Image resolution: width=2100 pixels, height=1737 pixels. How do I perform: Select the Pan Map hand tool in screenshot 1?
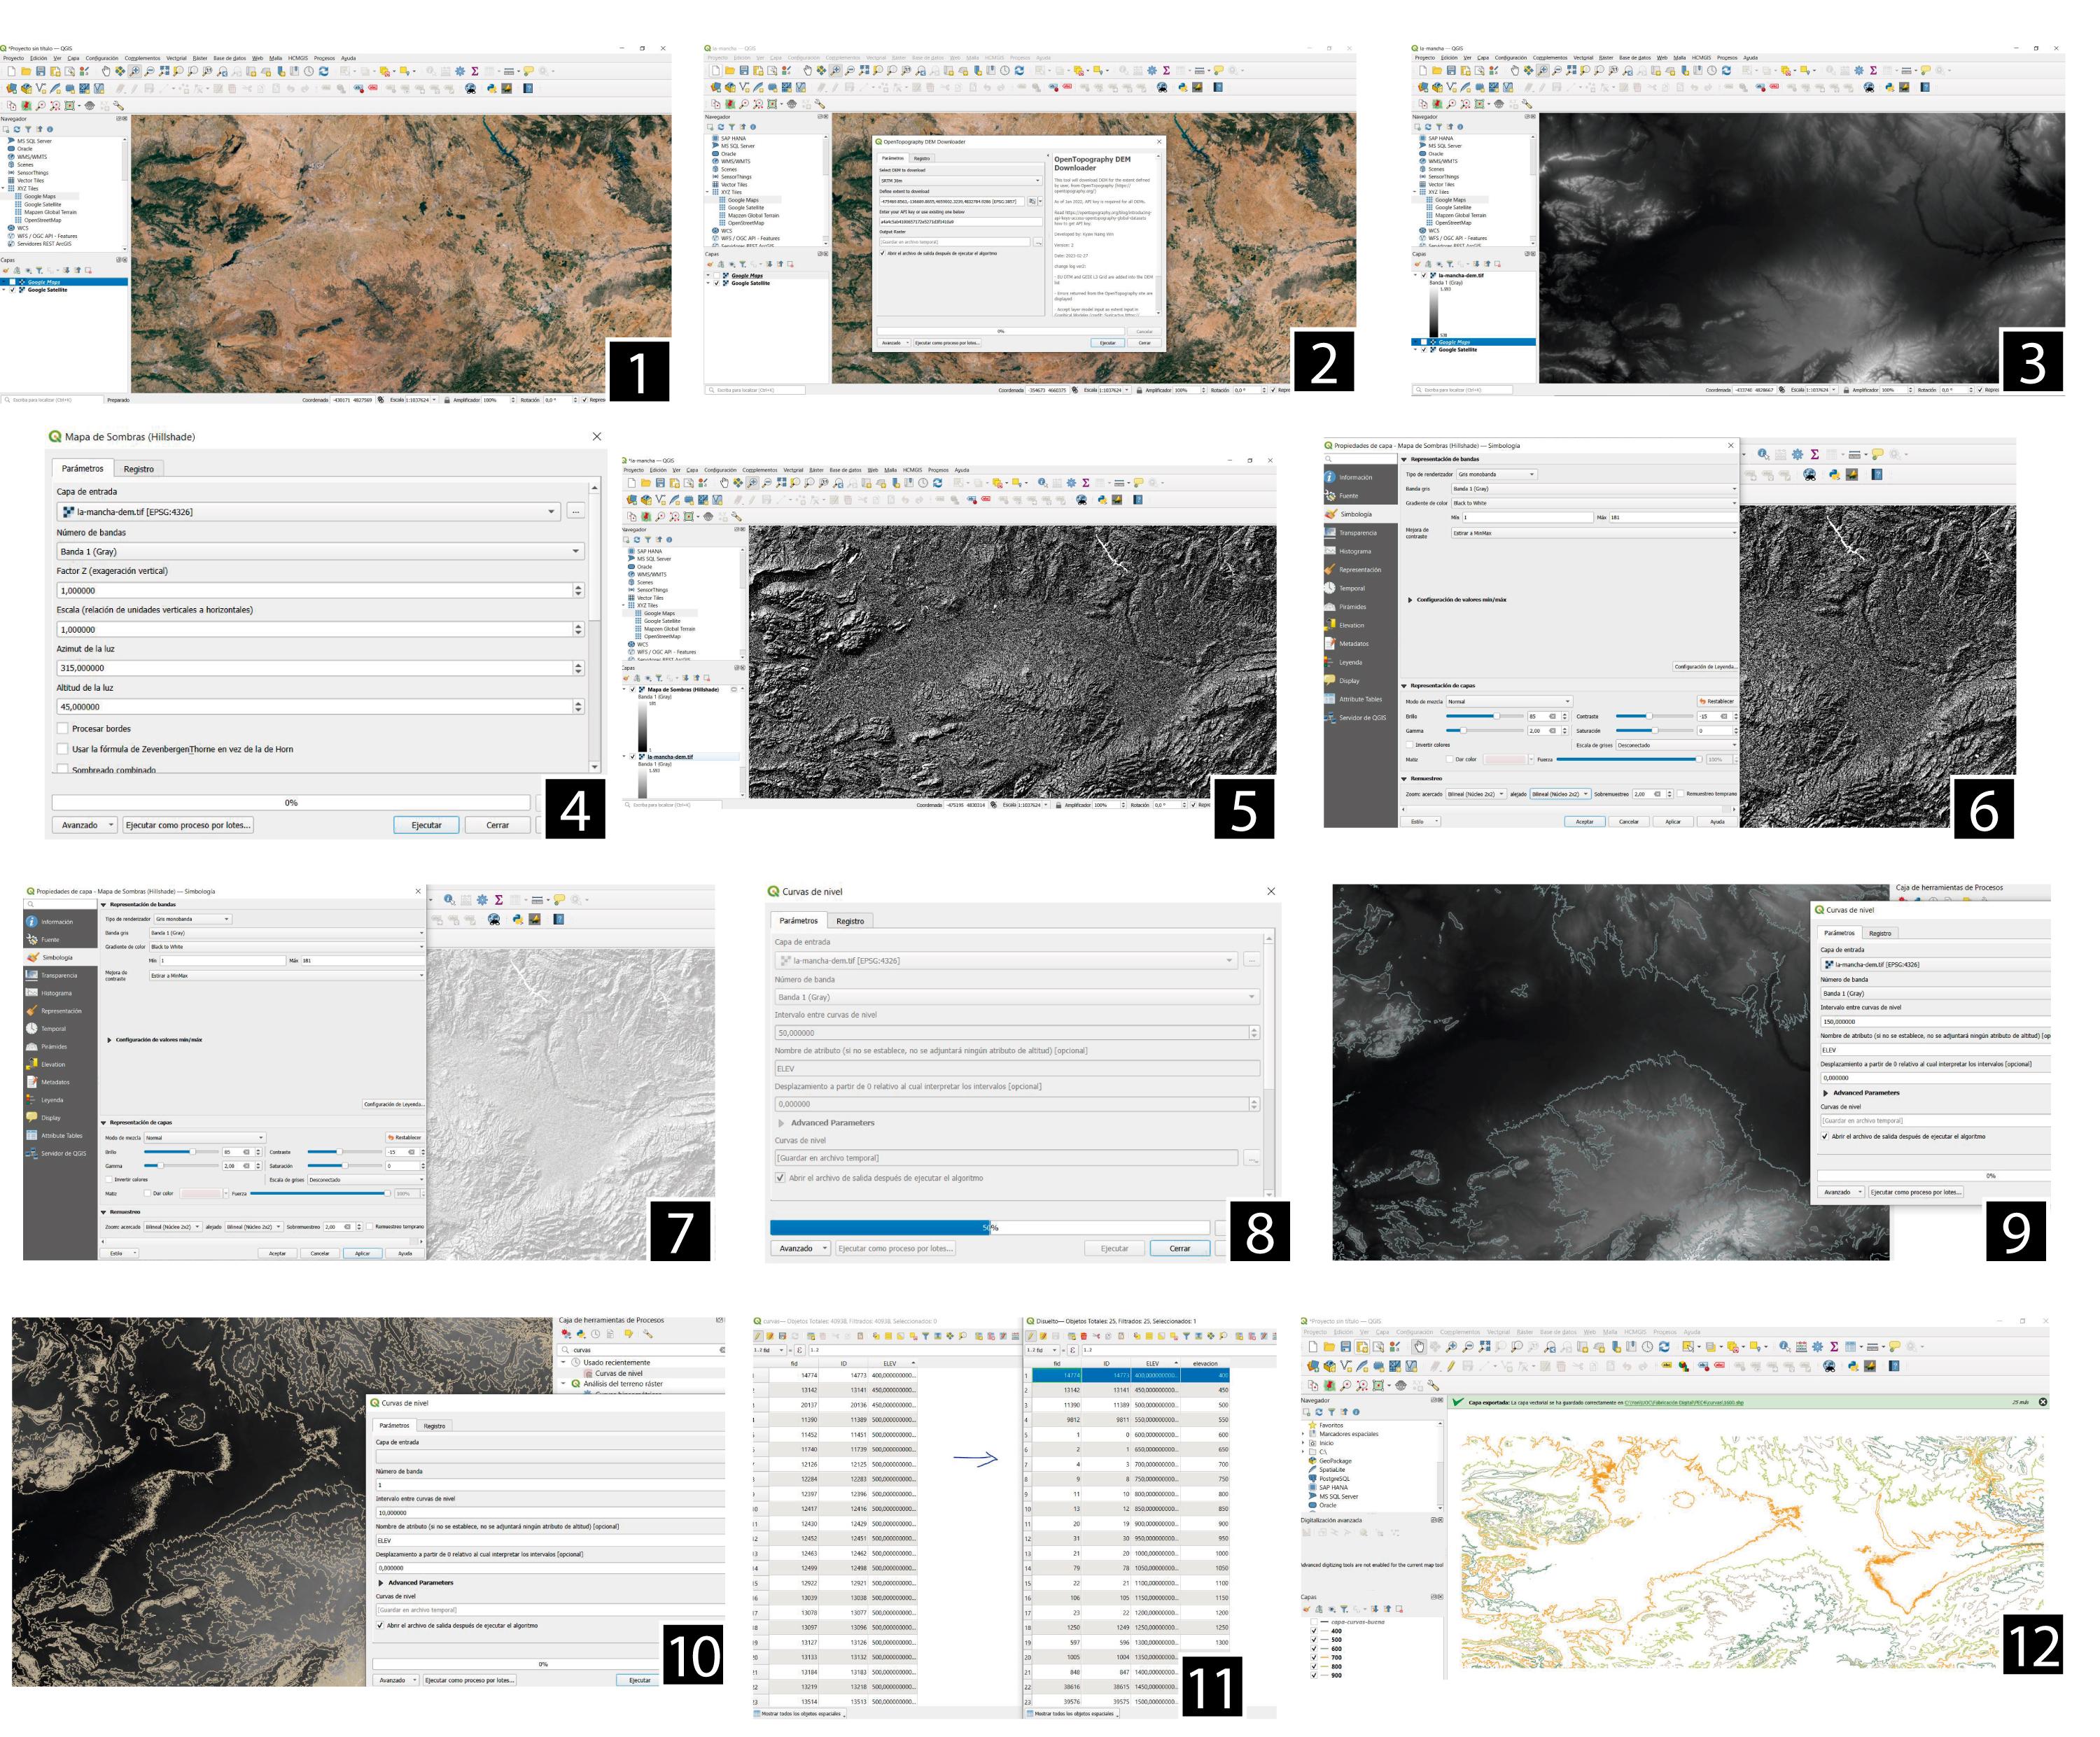coord(106,71)
